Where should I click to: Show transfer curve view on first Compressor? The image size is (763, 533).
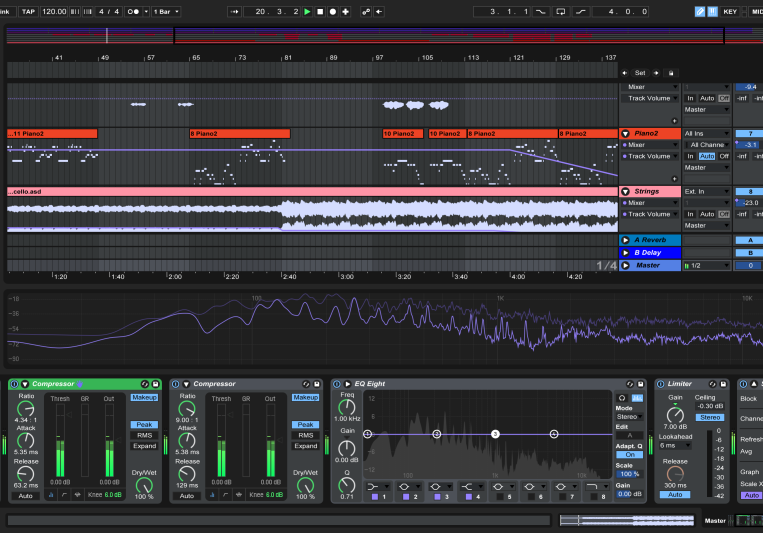64,495
